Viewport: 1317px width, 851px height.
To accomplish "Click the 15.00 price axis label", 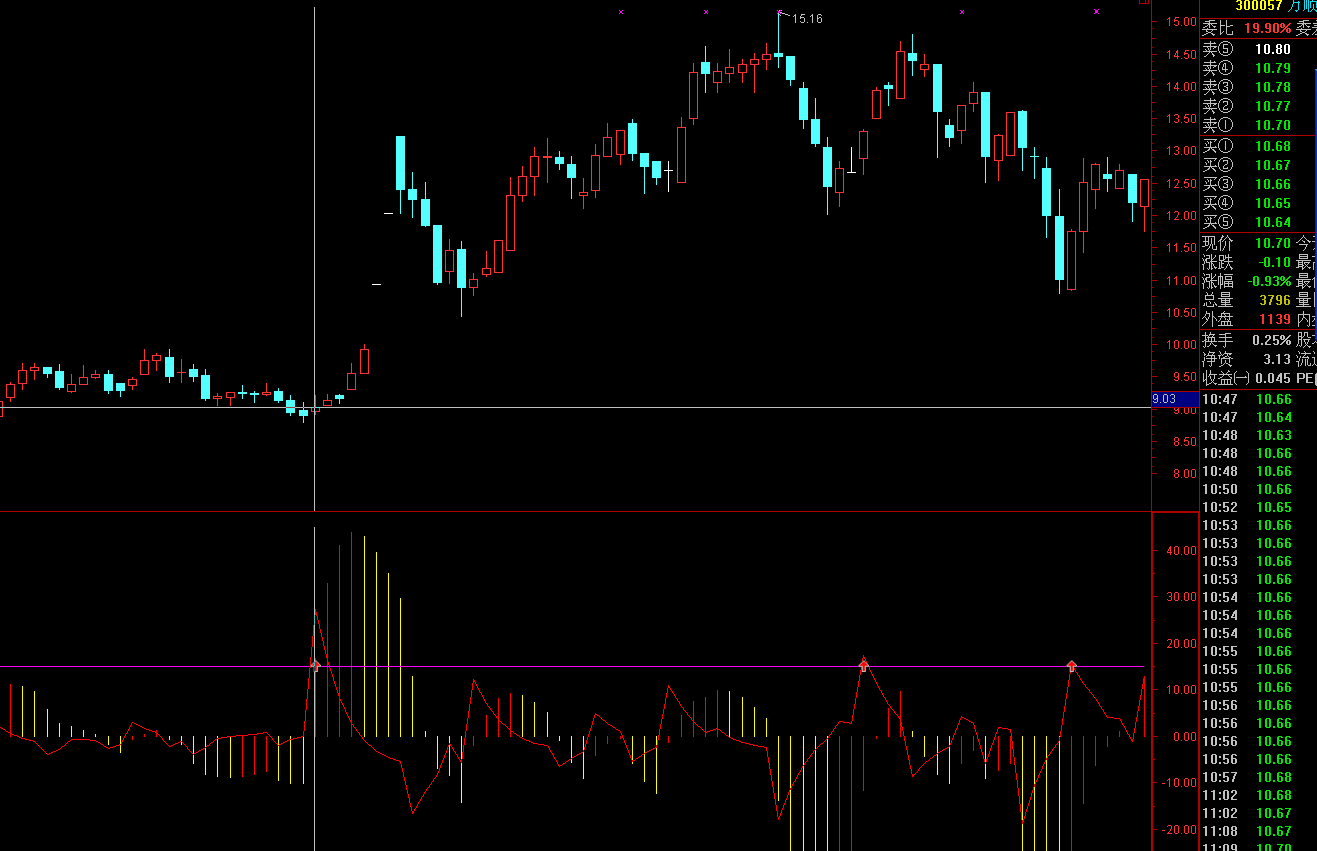I will click(1182, 21).
